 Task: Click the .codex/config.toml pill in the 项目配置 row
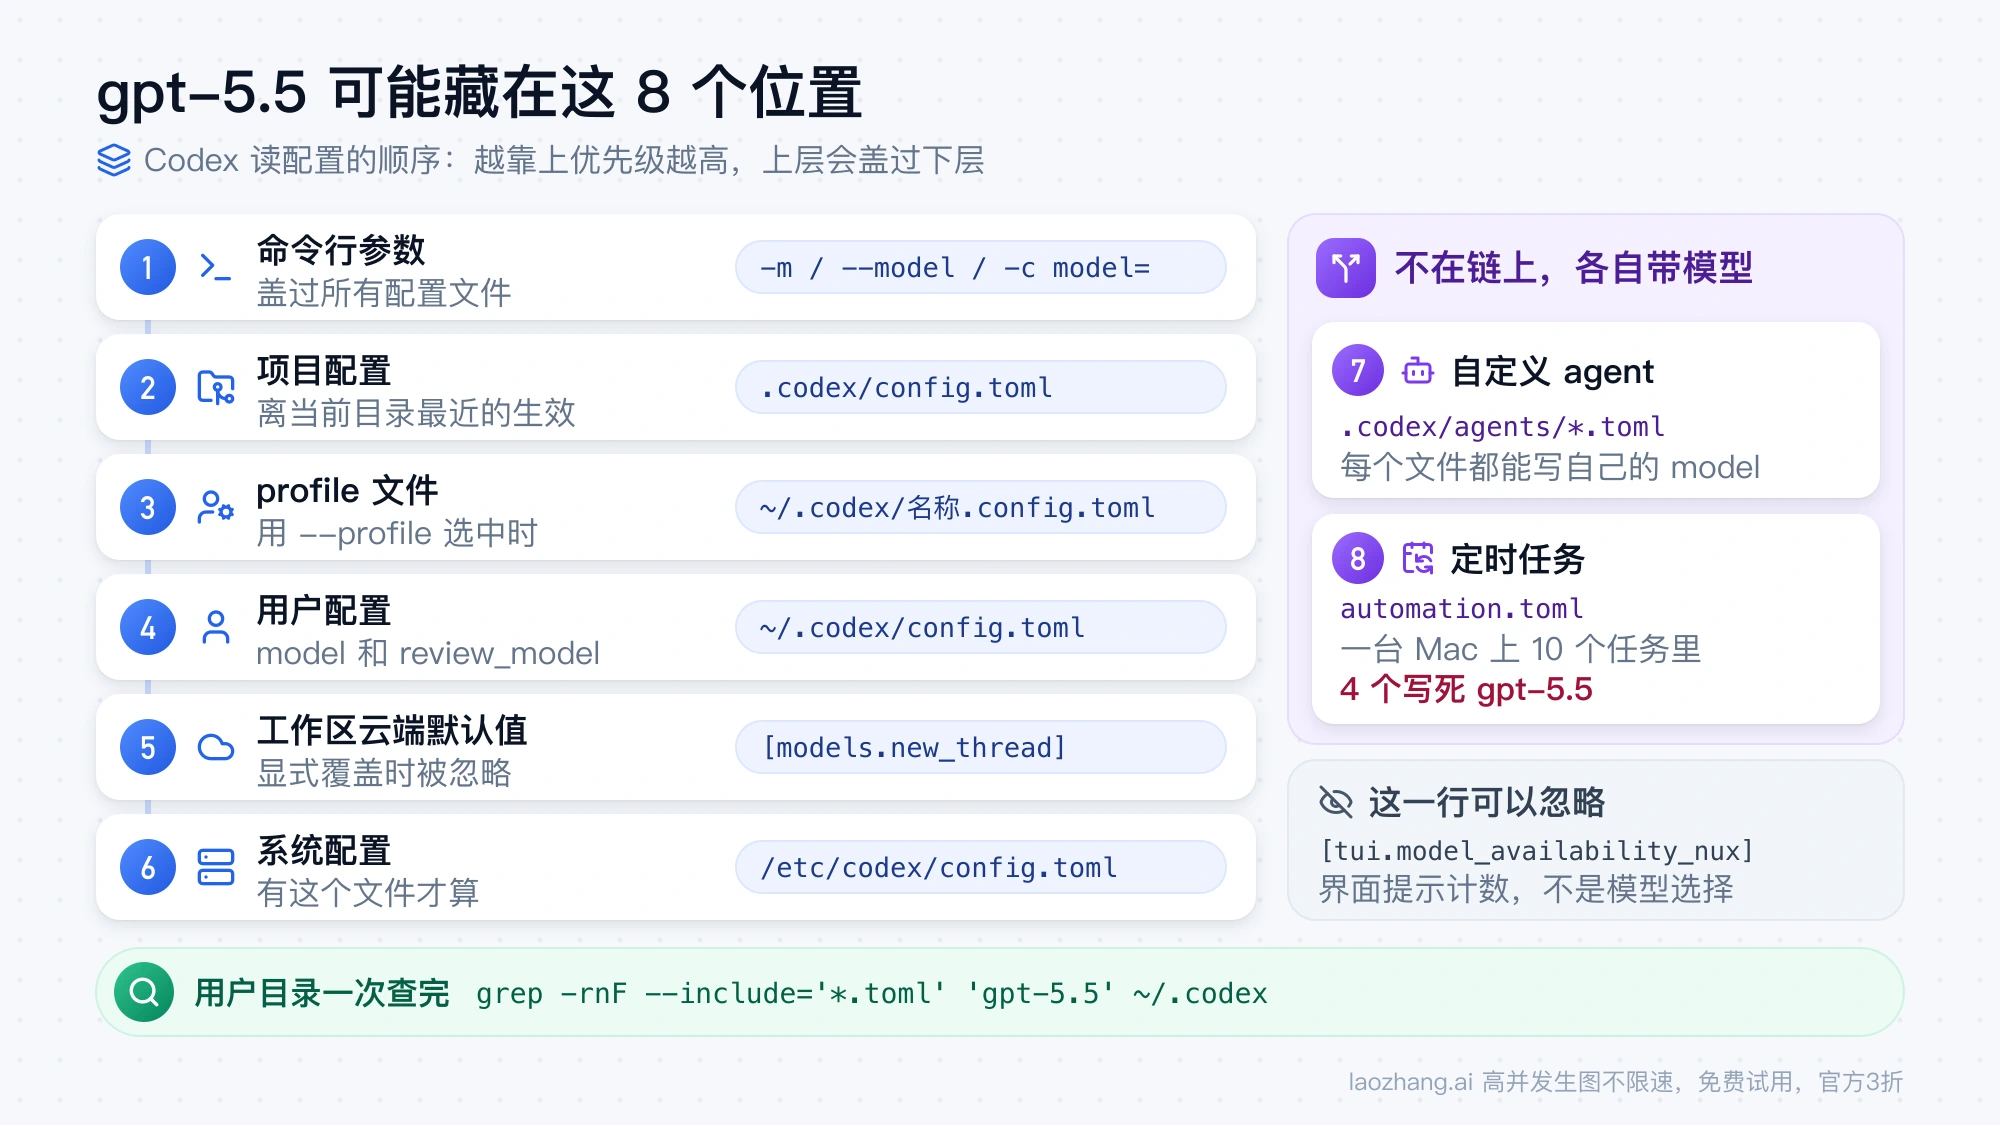point(980,387)
